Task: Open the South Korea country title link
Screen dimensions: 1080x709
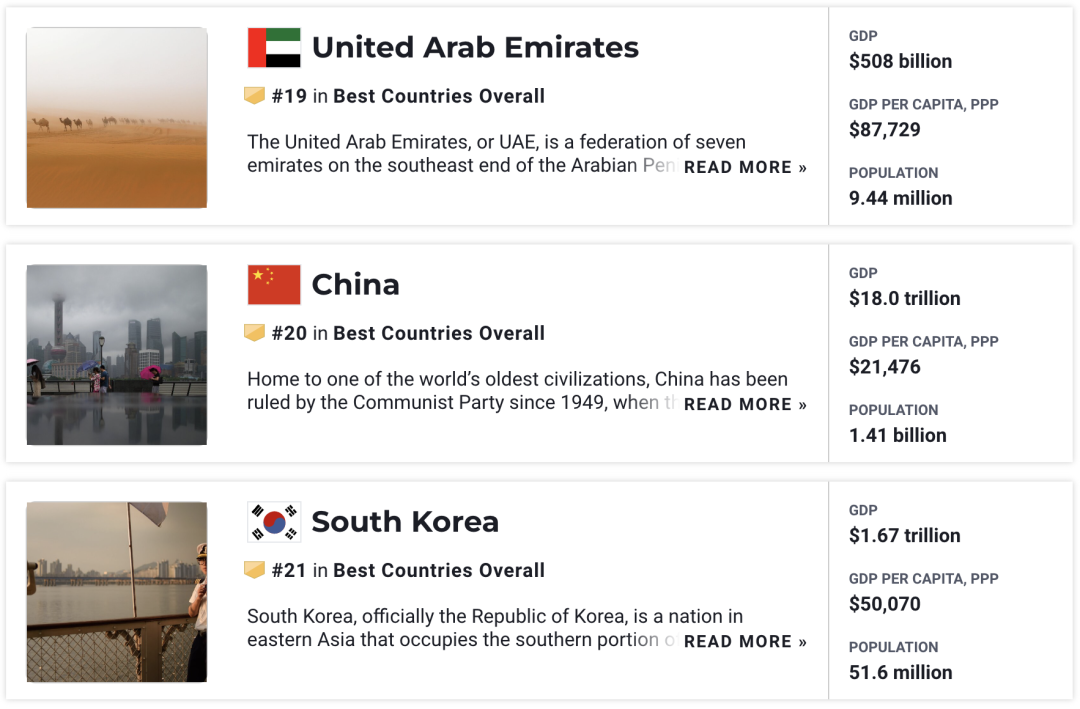Action: point(405,522)
